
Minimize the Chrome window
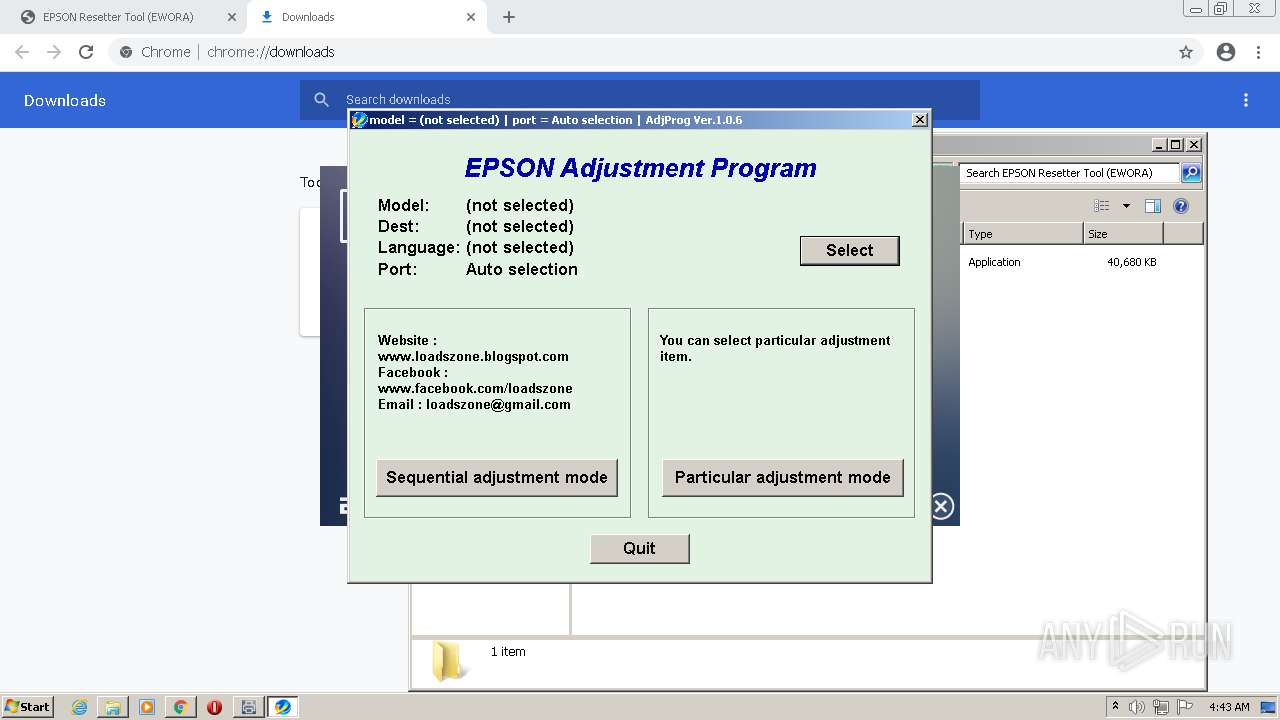click(1195, 8)
